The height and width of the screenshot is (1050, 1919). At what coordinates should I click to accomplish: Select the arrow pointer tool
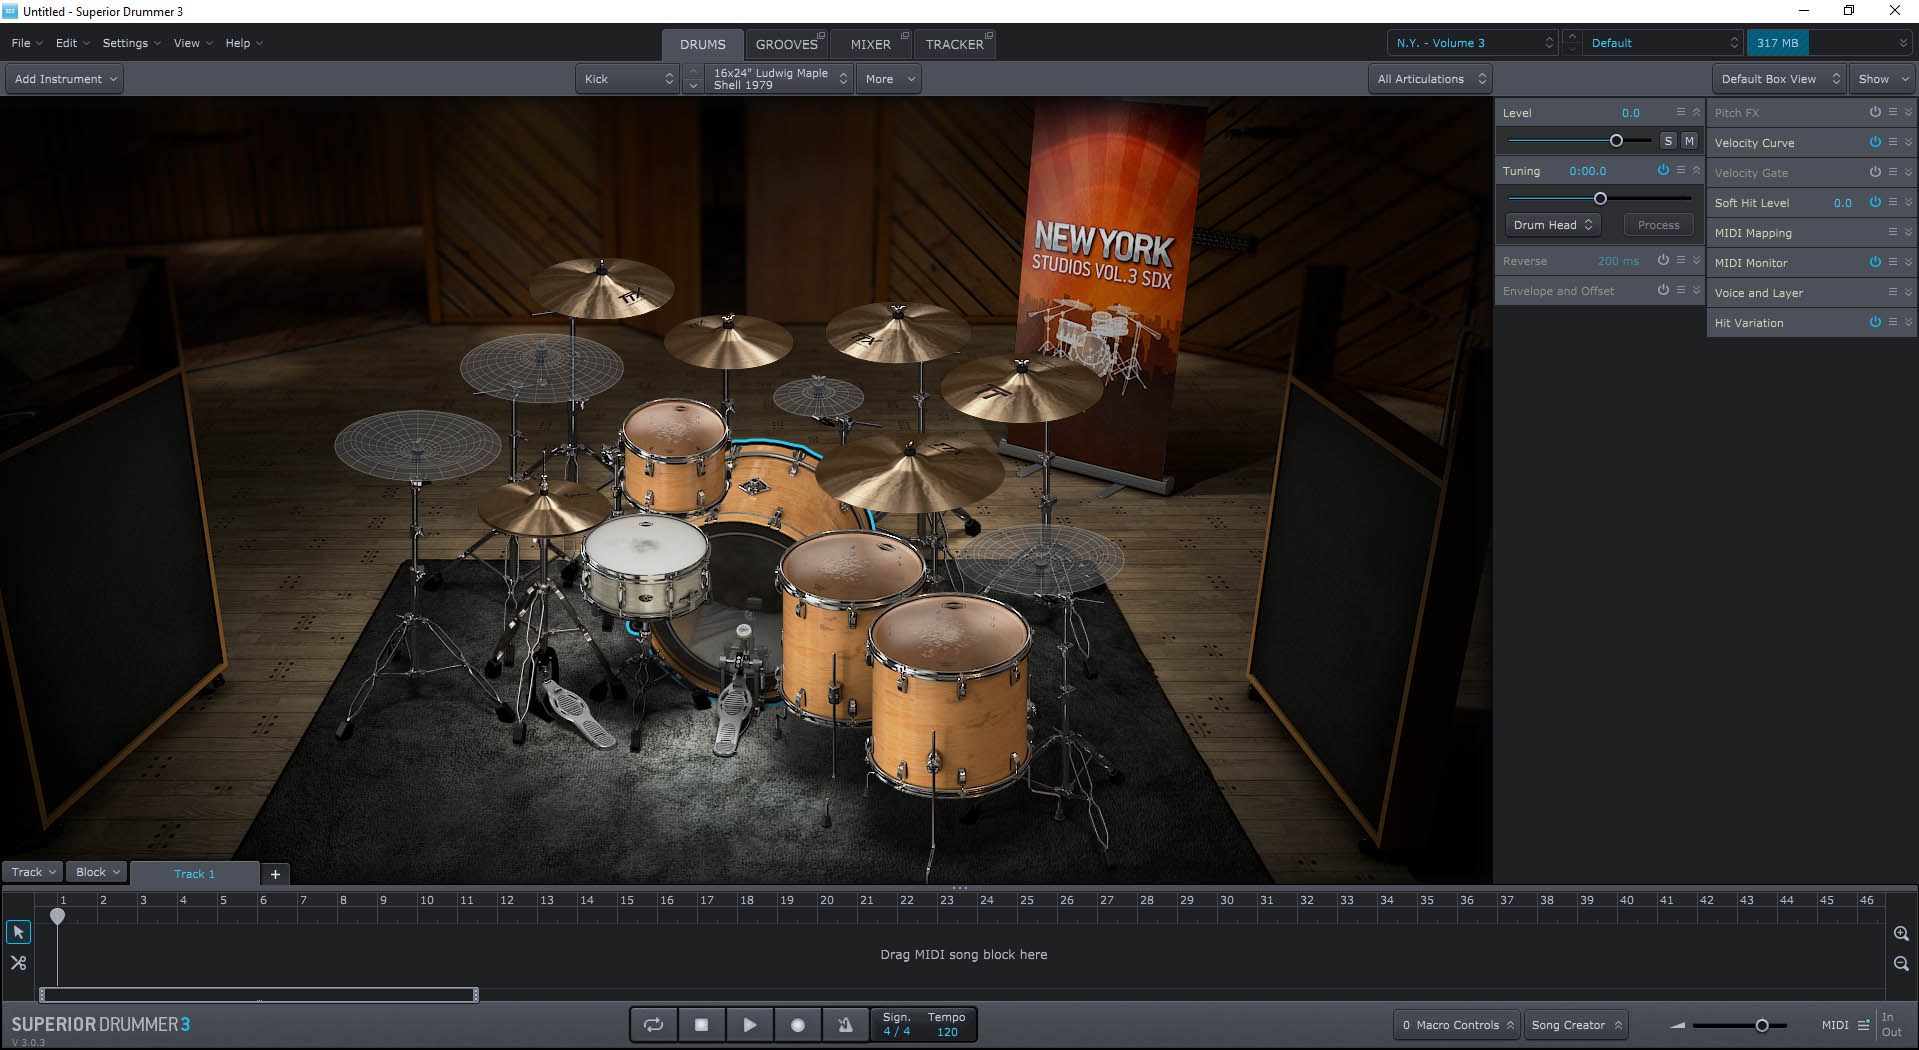pyautogui.click(x=18, y=932)
